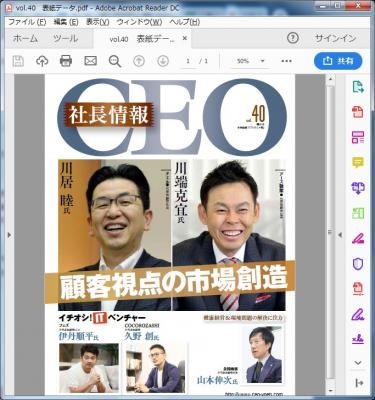Select the Fill & Sign pen tool

pyautogui.click(x=358, y=238)
